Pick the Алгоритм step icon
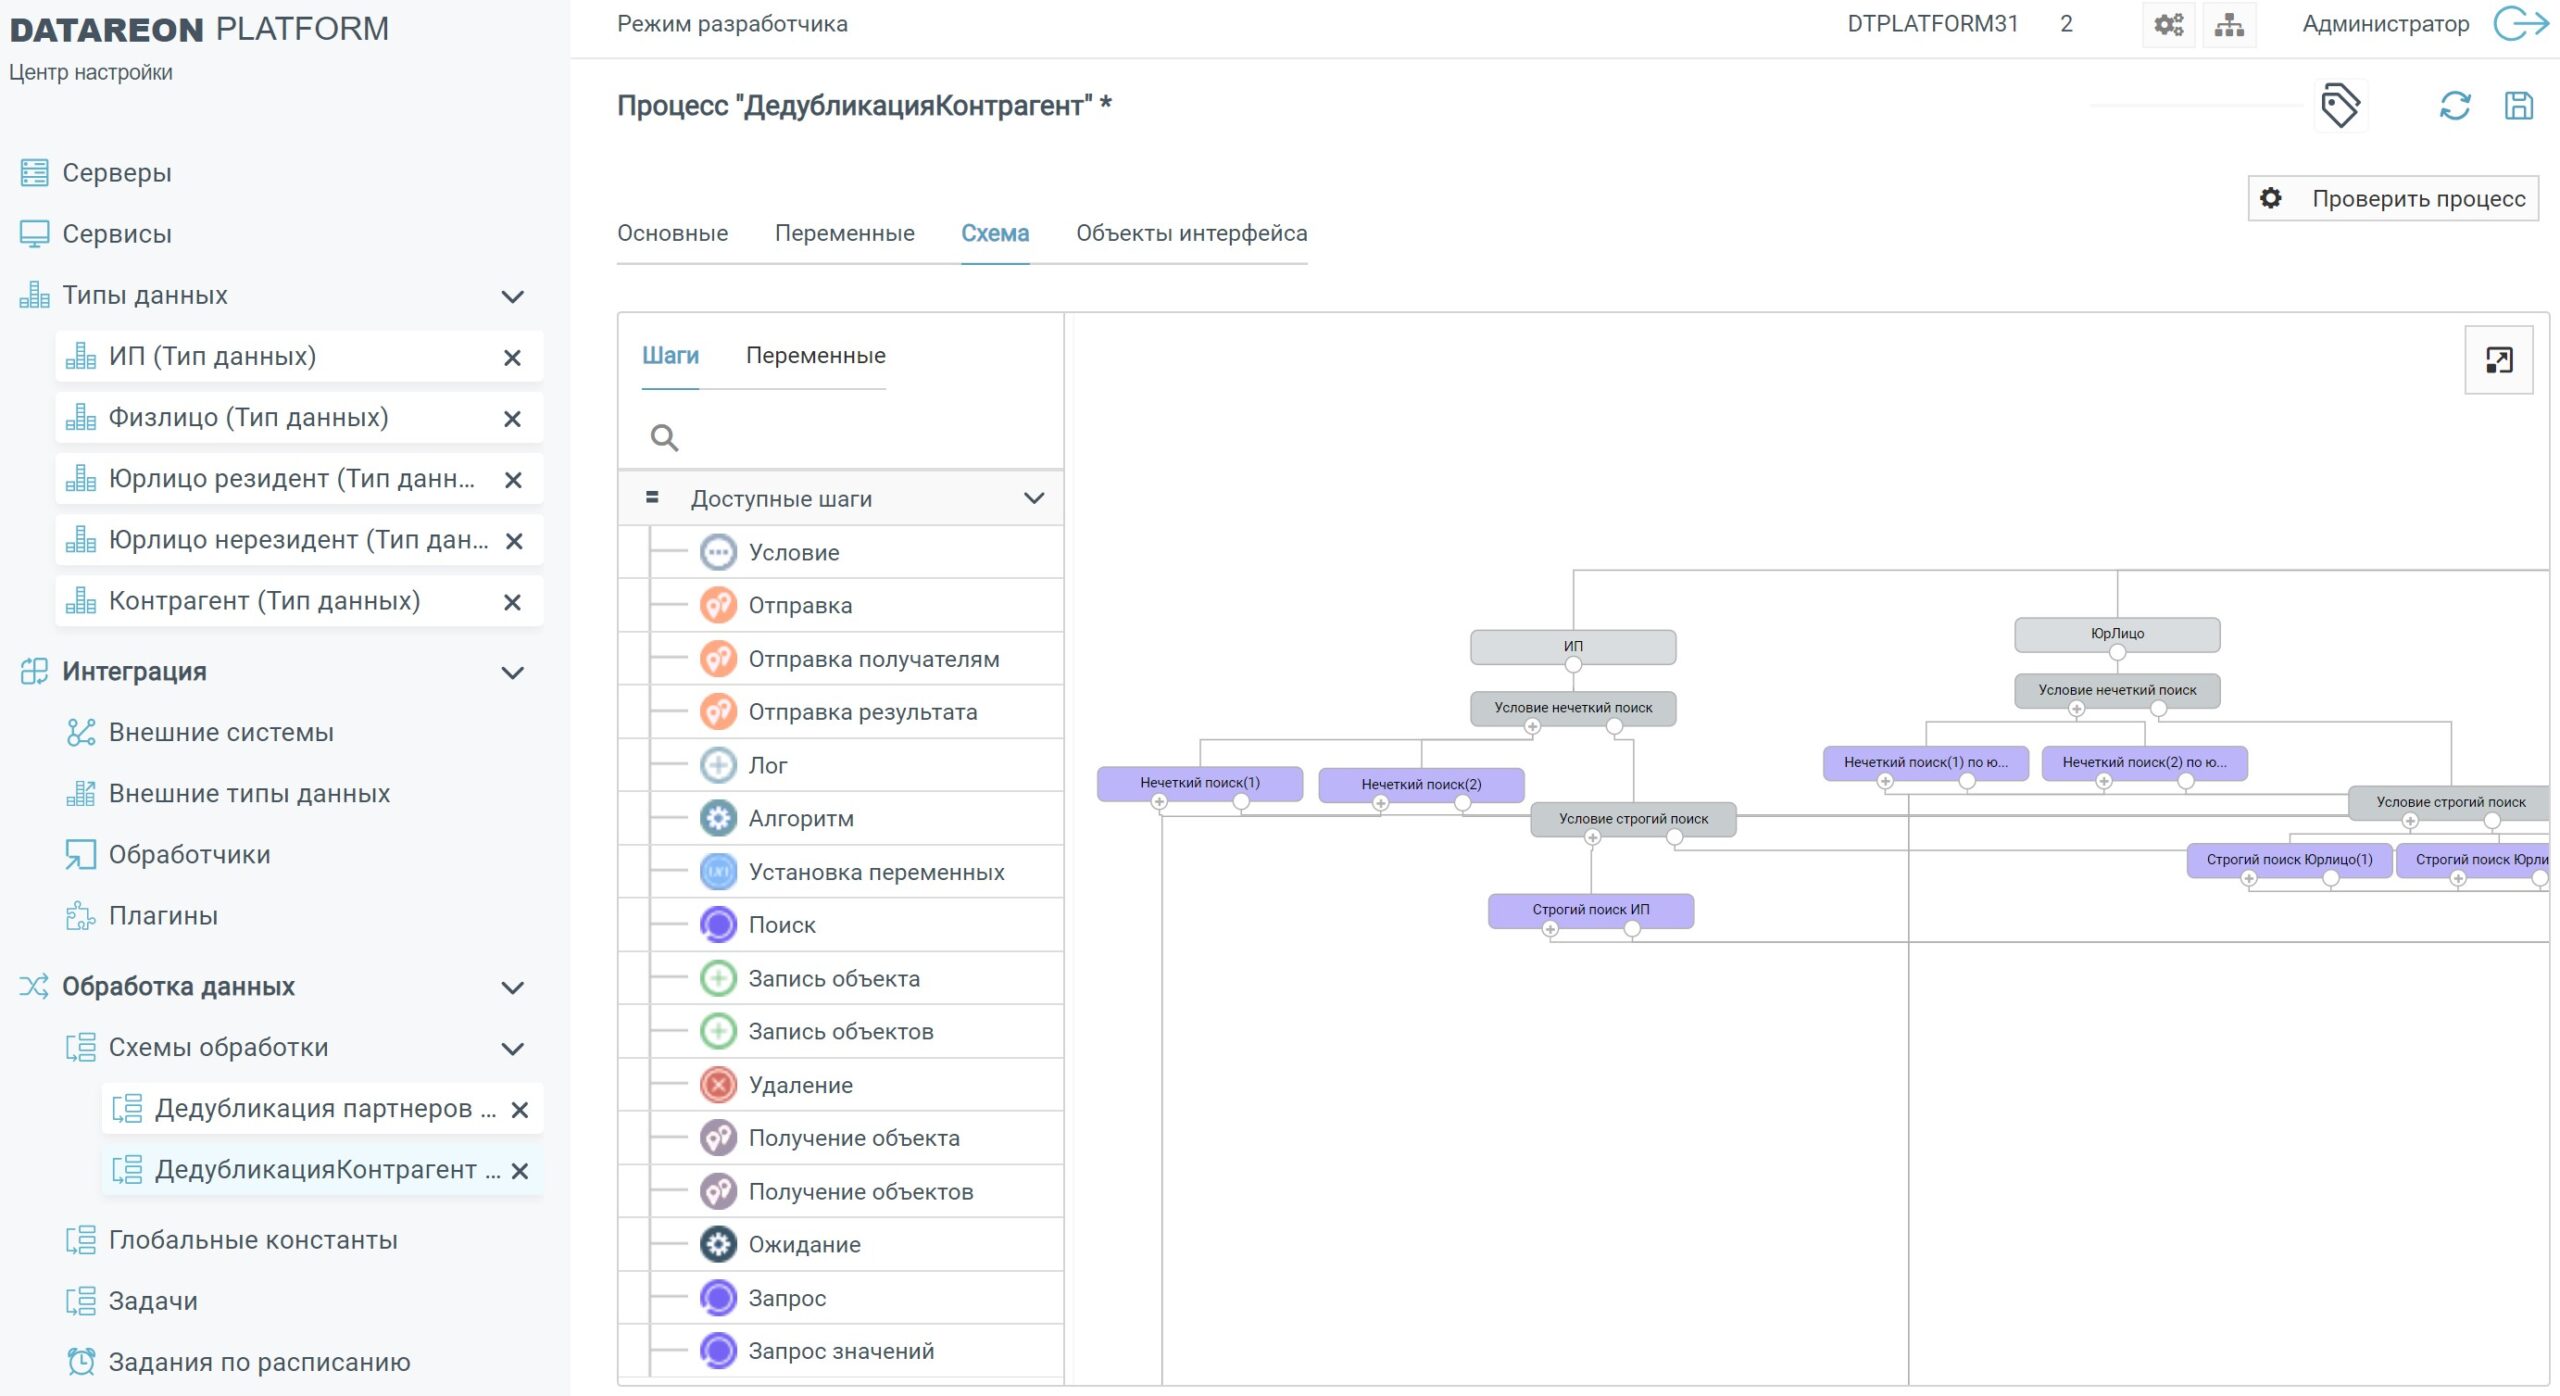The height and width of the screenshot is (1396, 2560). (x=718, y=819)
